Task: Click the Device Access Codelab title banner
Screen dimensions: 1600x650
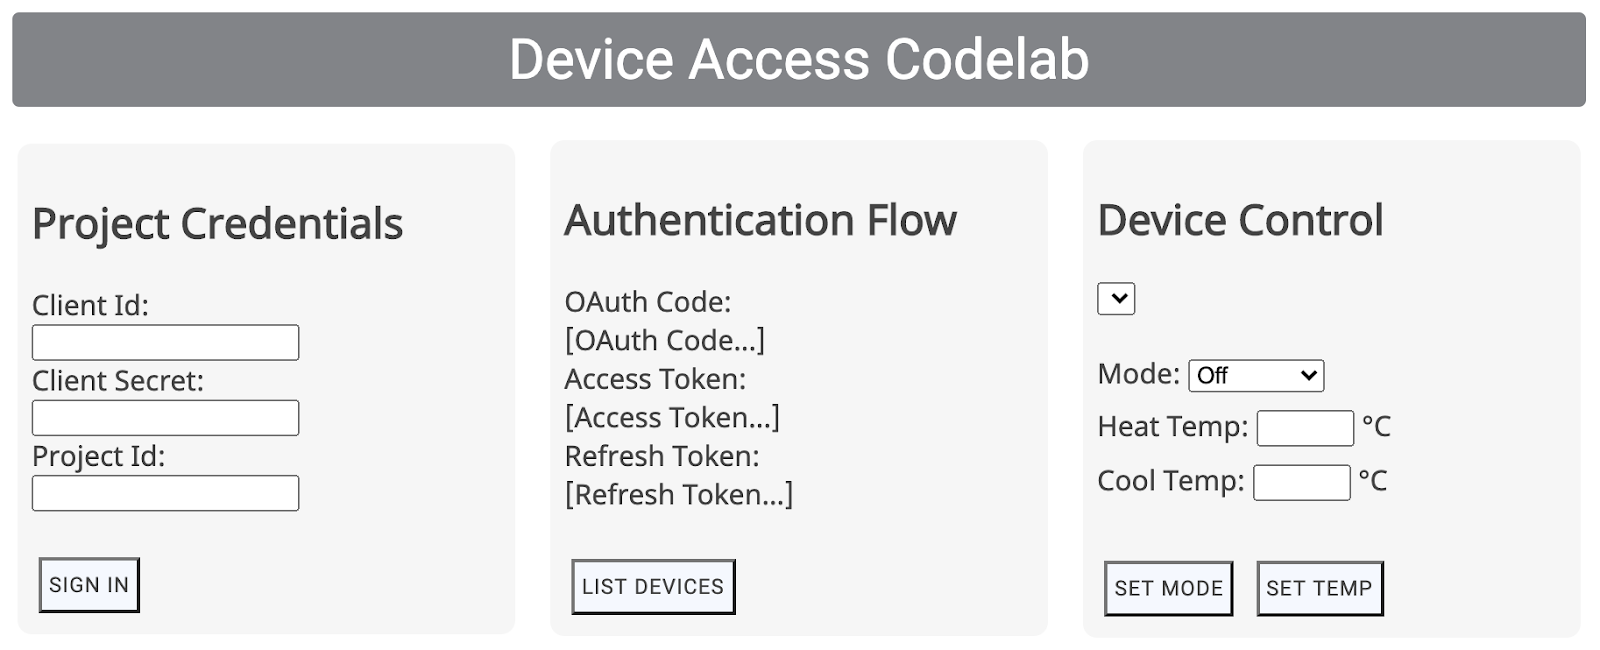Action: [x=799, y=59]
